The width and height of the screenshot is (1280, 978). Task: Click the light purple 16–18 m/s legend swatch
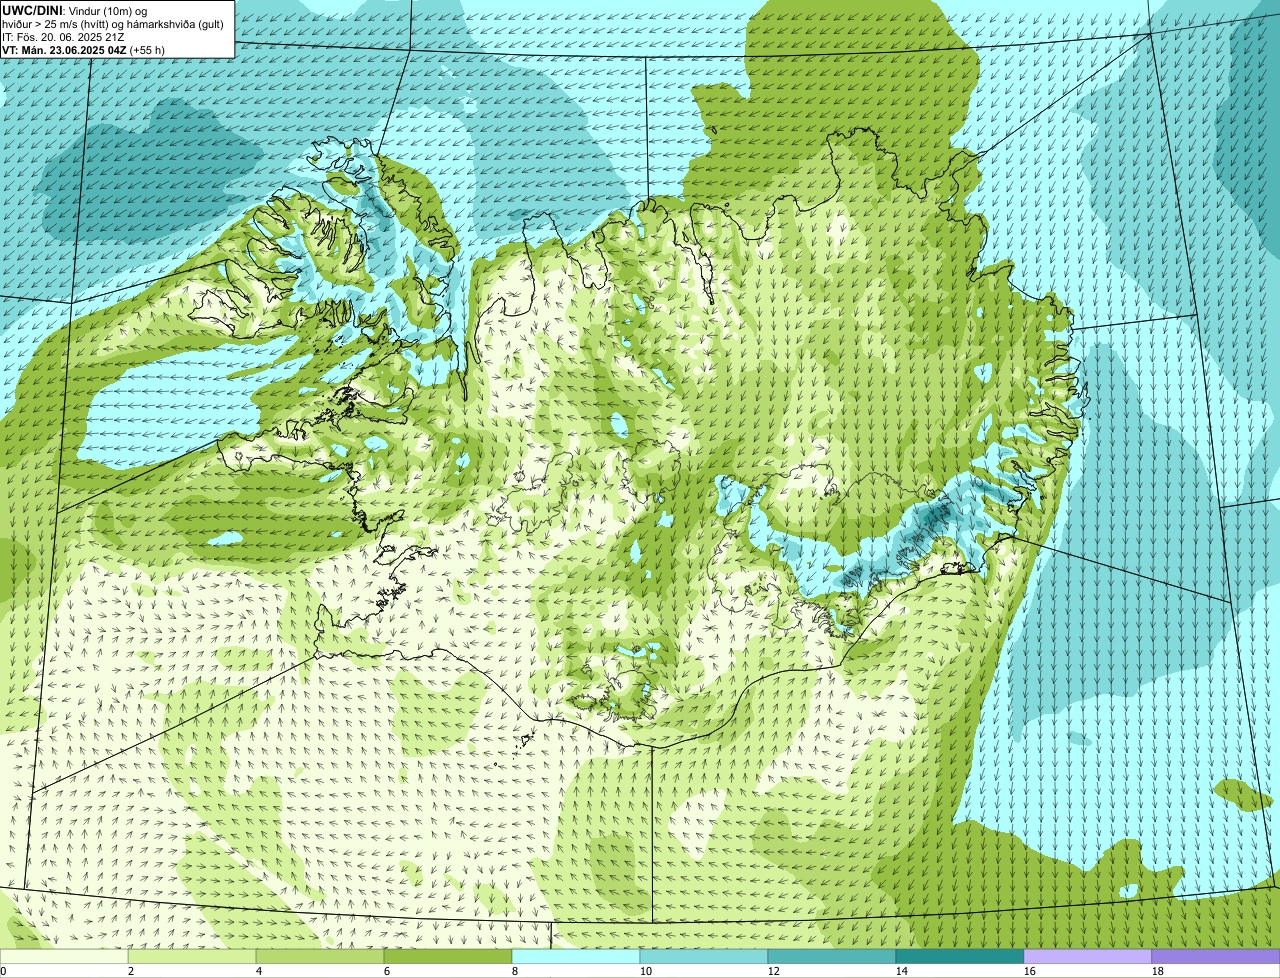click(x=1088, y=957)
